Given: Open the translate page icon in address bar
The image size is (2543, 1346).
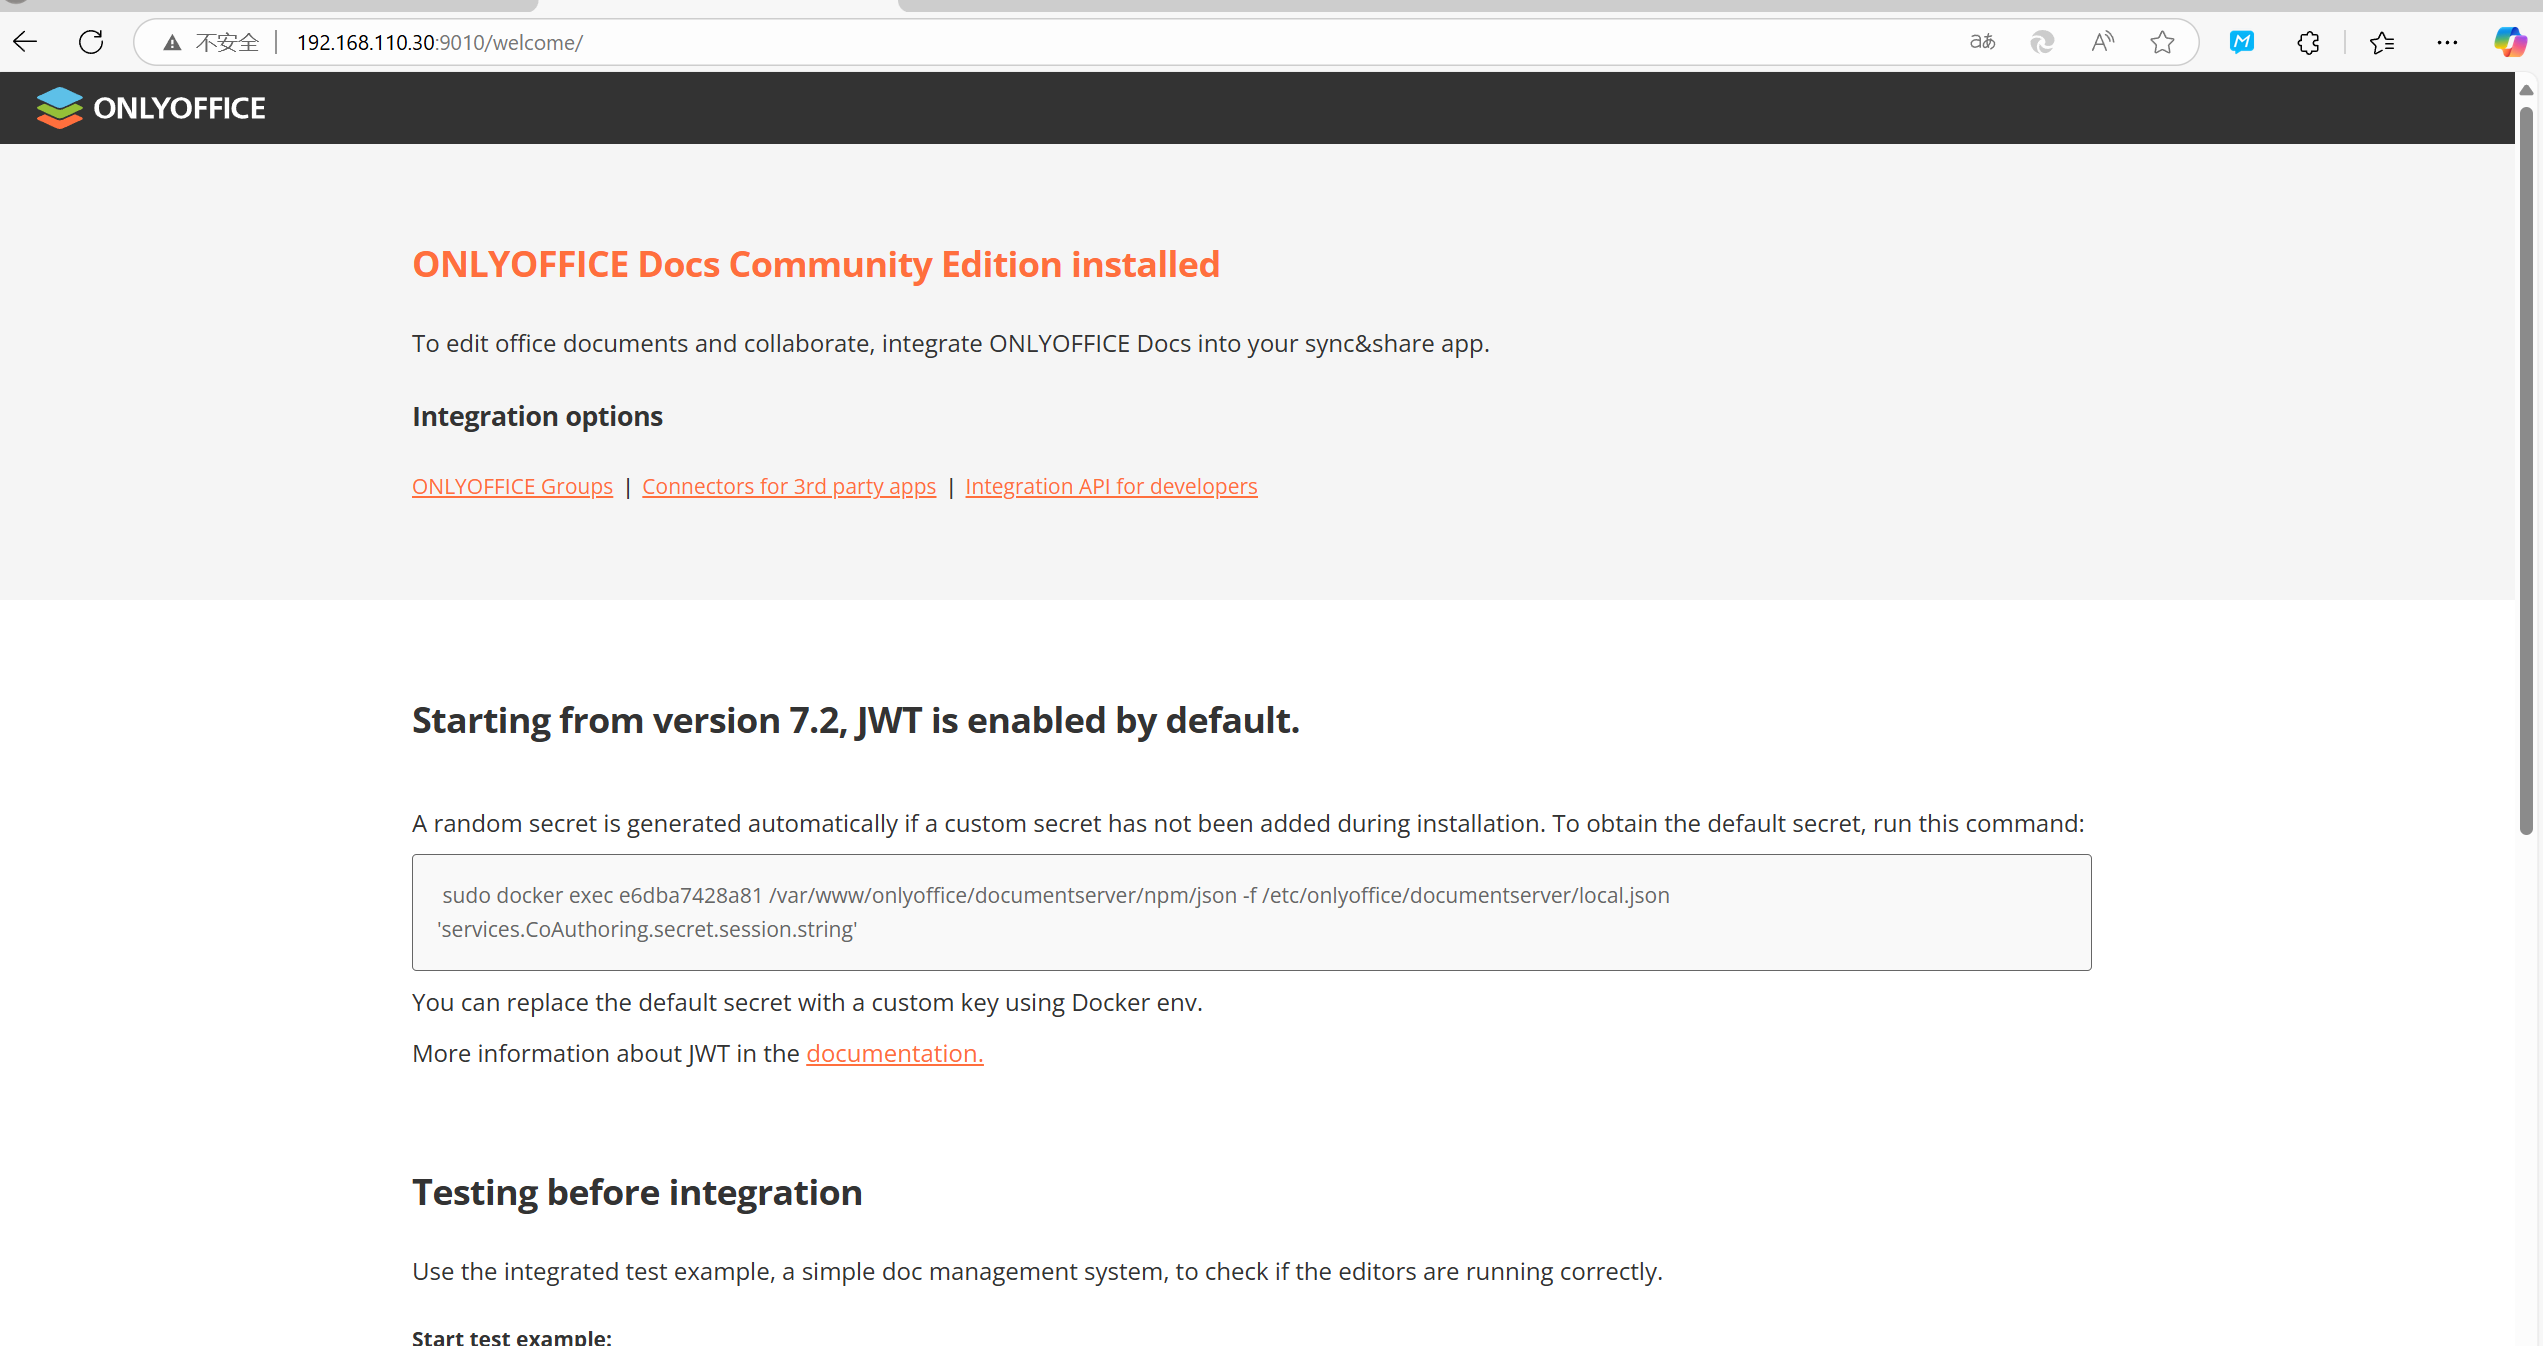Looking at the screenshot, I should tap(1982, 42).
